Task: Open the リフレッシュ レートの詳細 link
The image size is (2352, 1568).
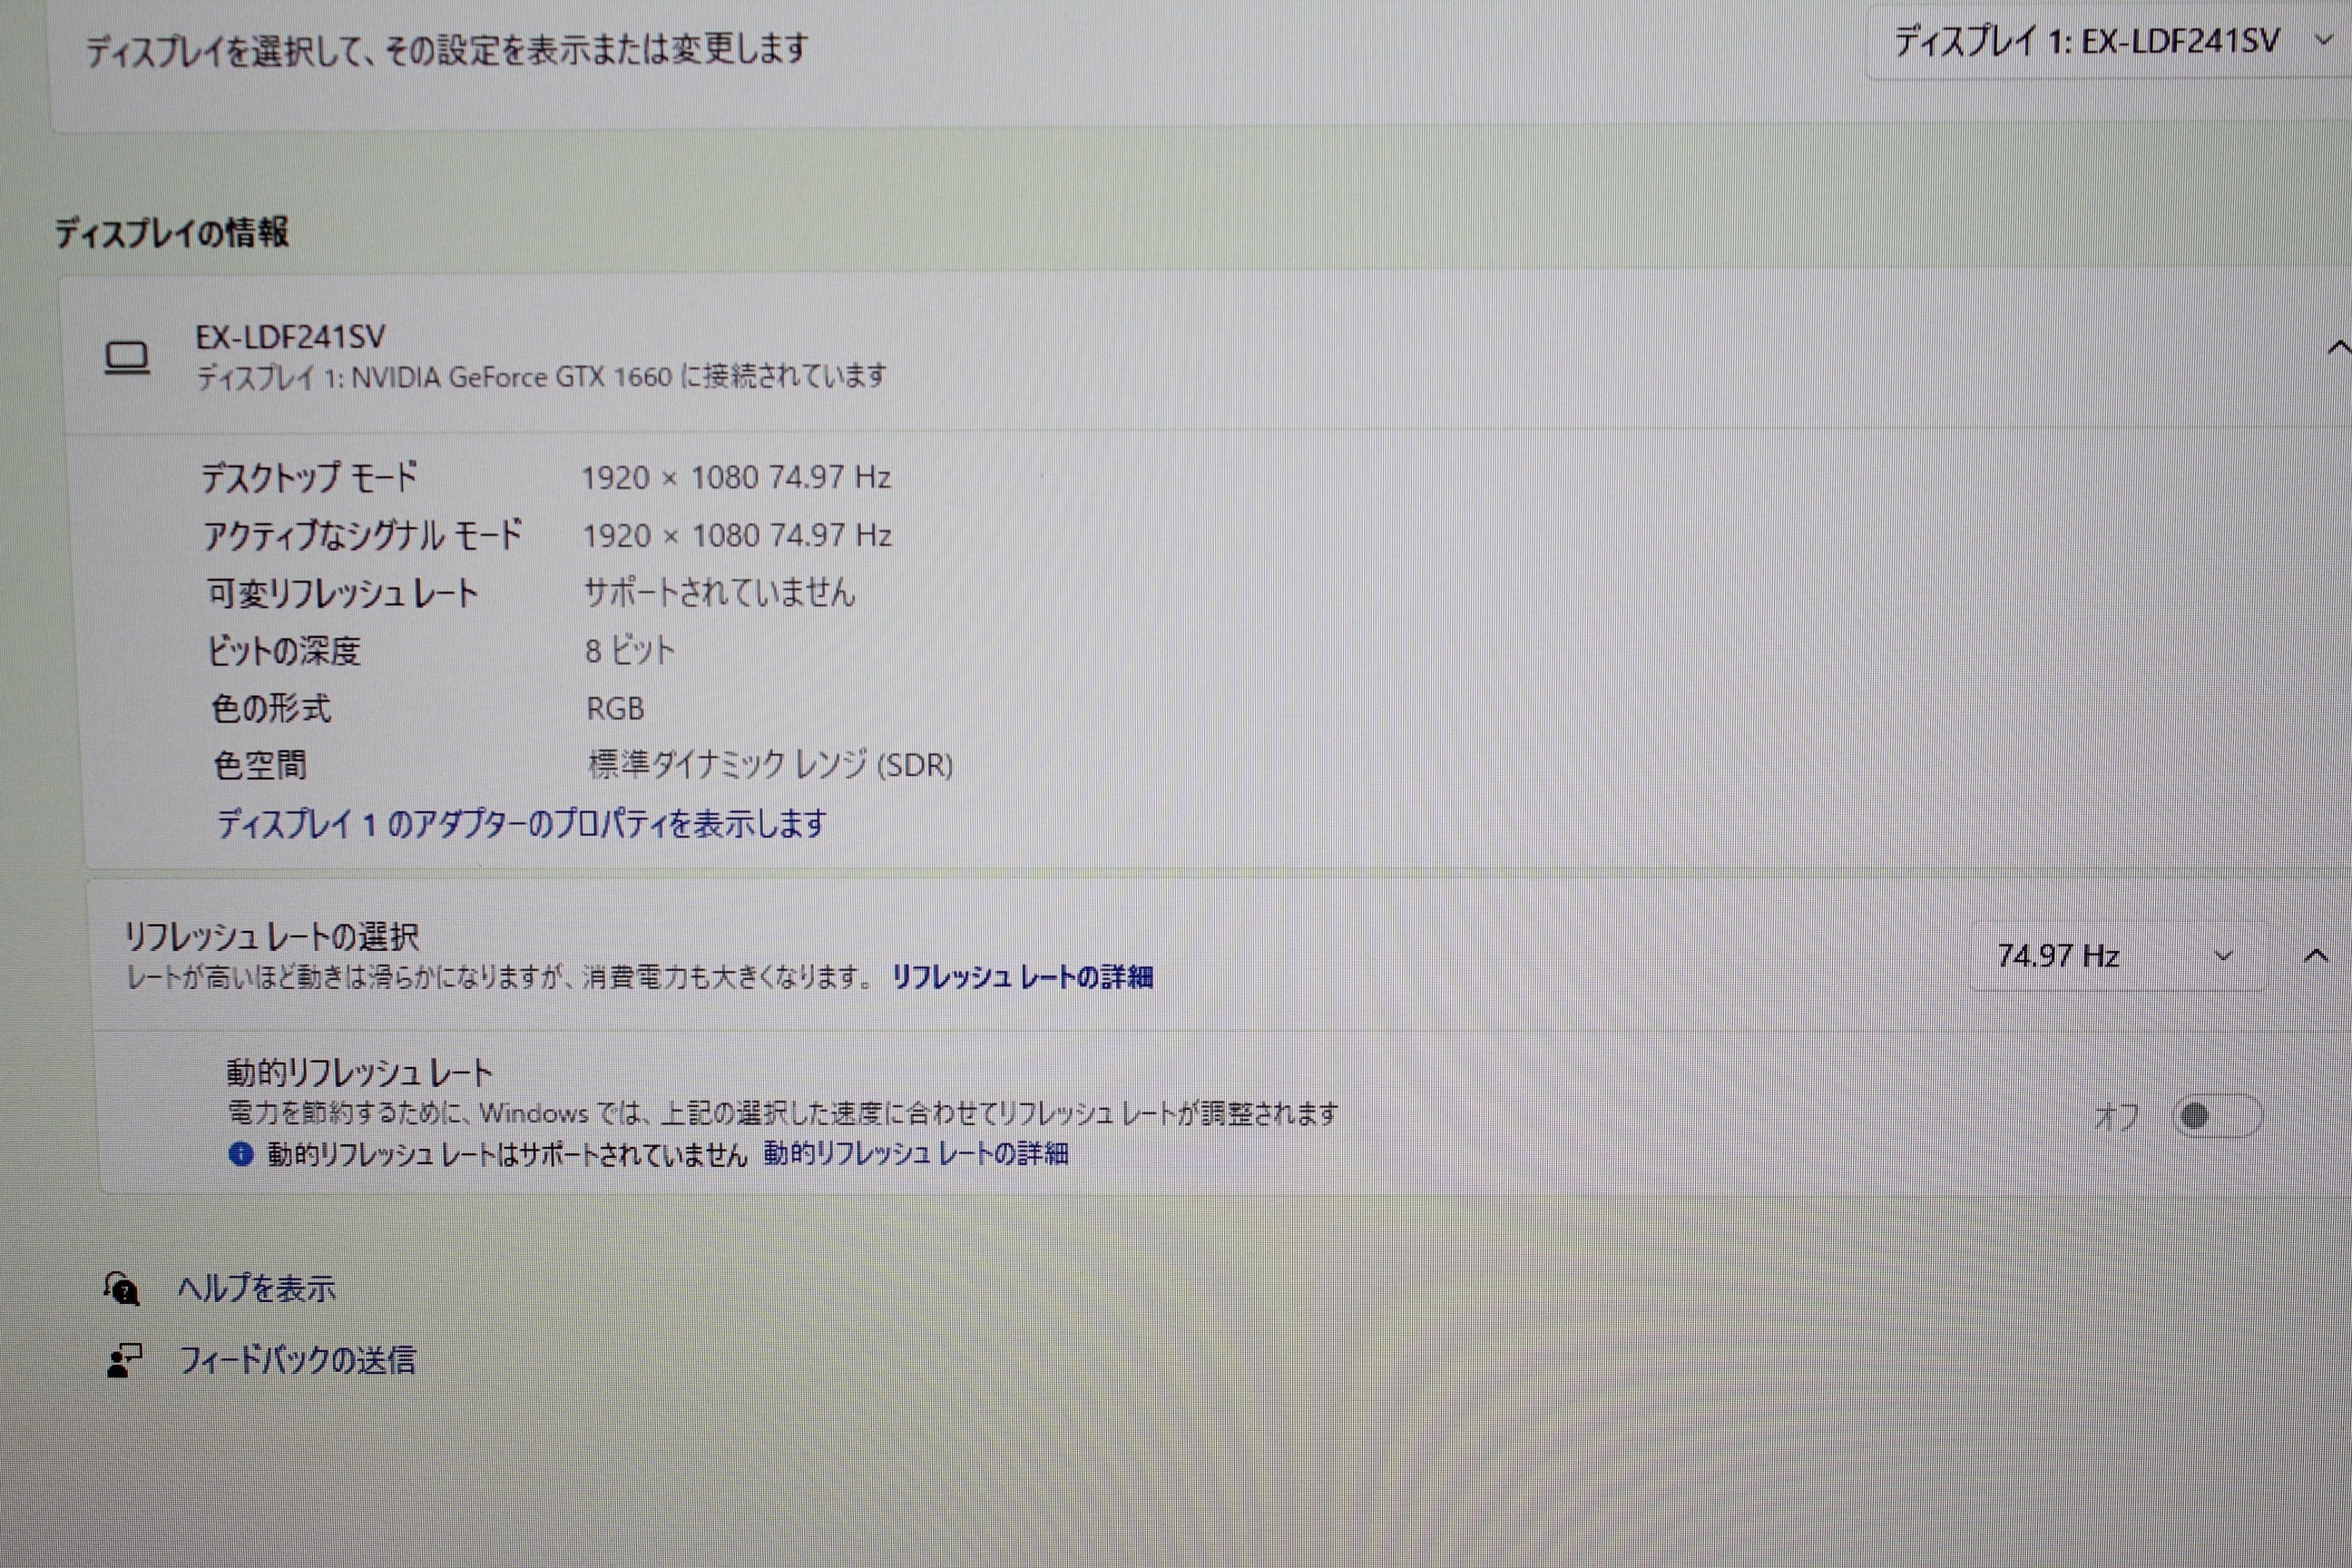Action: [1022, 977]
